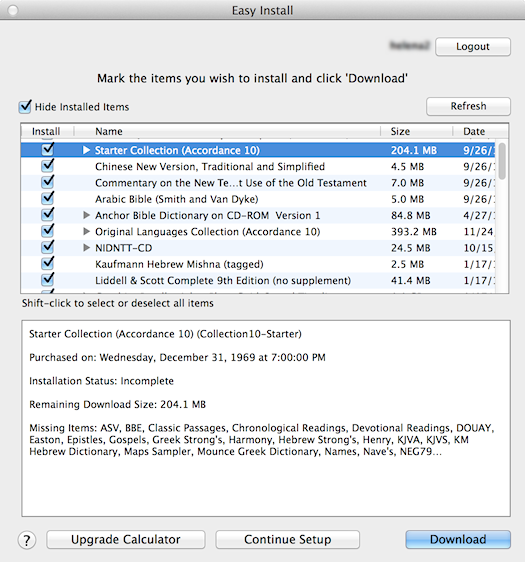Select the Chinese New Version row name
Viewport: 525px width, 562px height.
click(210, 167)
